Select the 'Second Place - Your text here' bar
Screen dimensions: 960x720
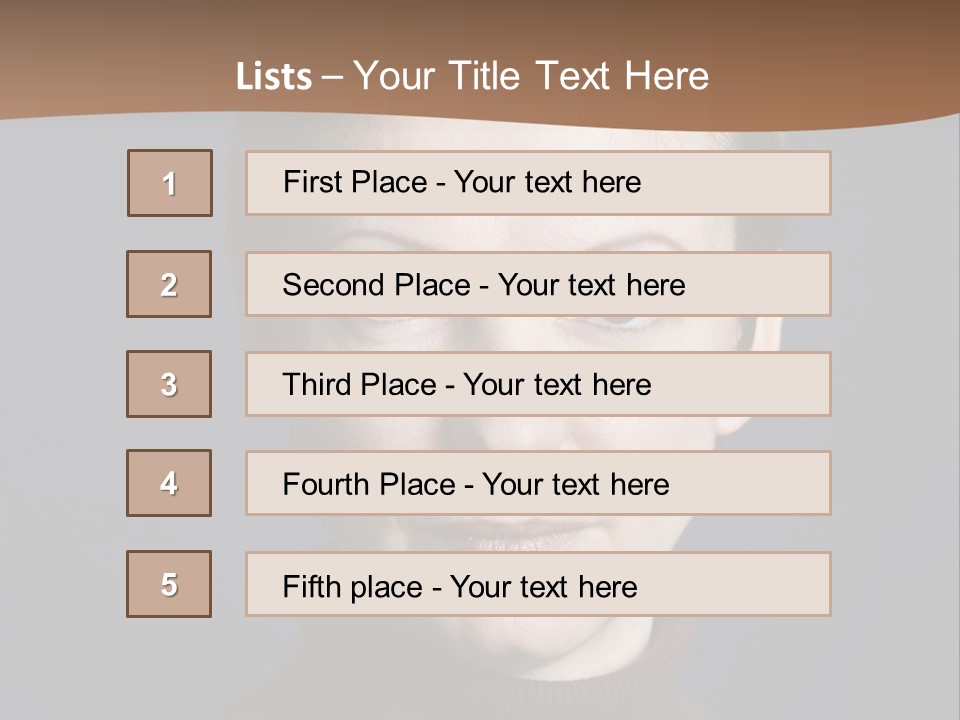(x=538, y=284)
